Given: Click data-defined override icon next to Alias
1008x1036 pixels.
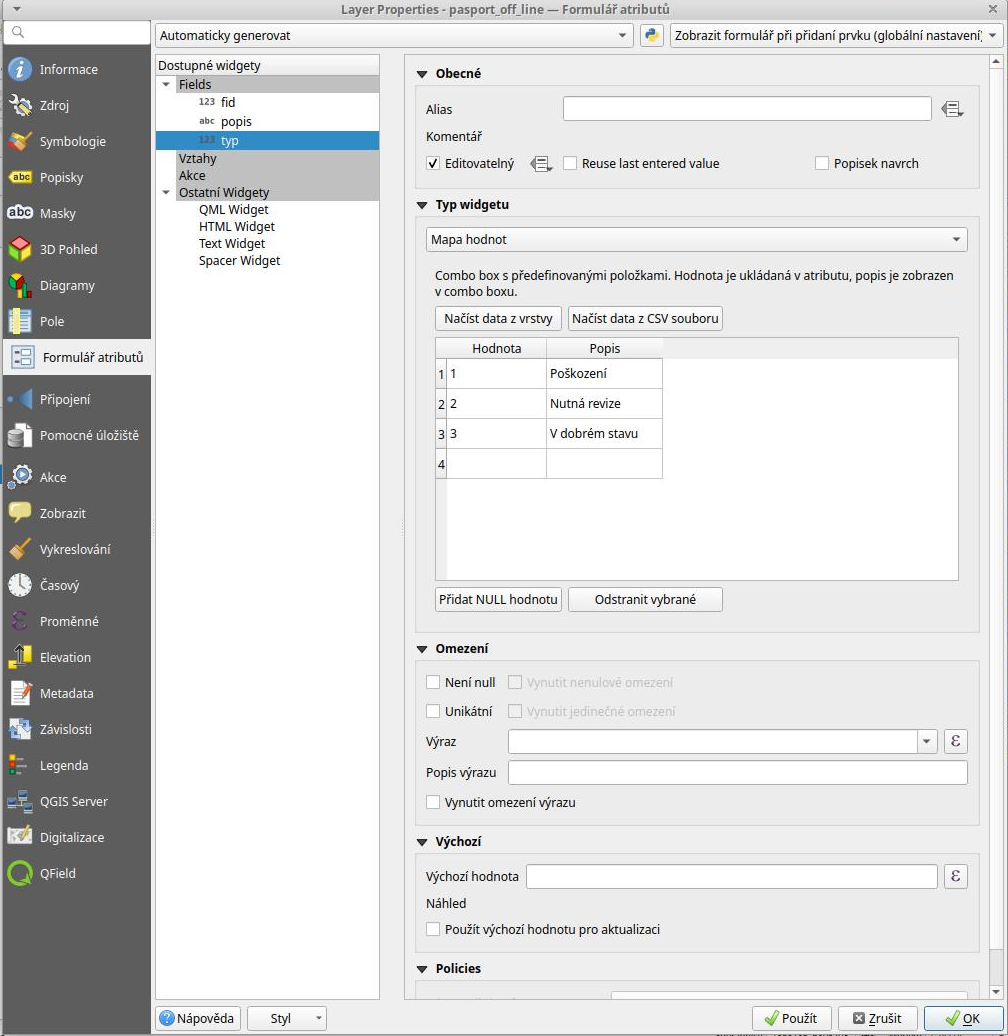Looking at the screenshot, I should 952,109.
